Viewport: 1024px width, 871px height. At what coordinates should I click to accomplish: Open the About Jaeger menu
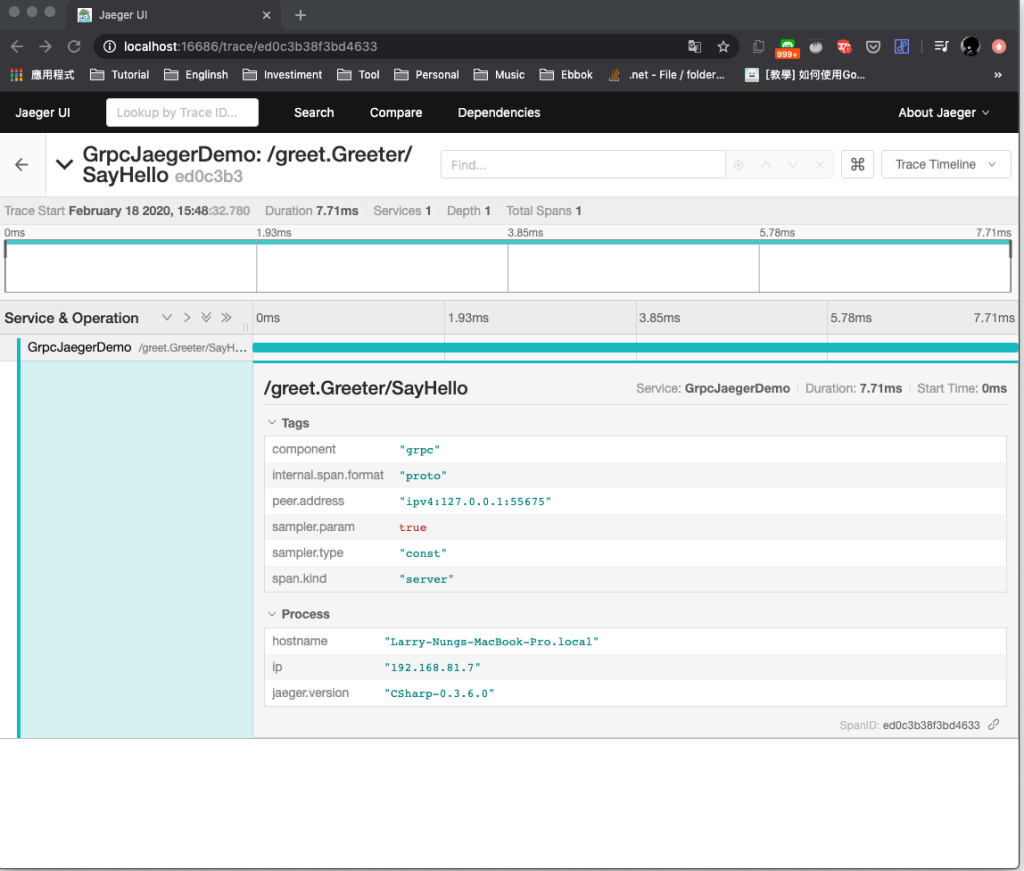tap(944, 112)
